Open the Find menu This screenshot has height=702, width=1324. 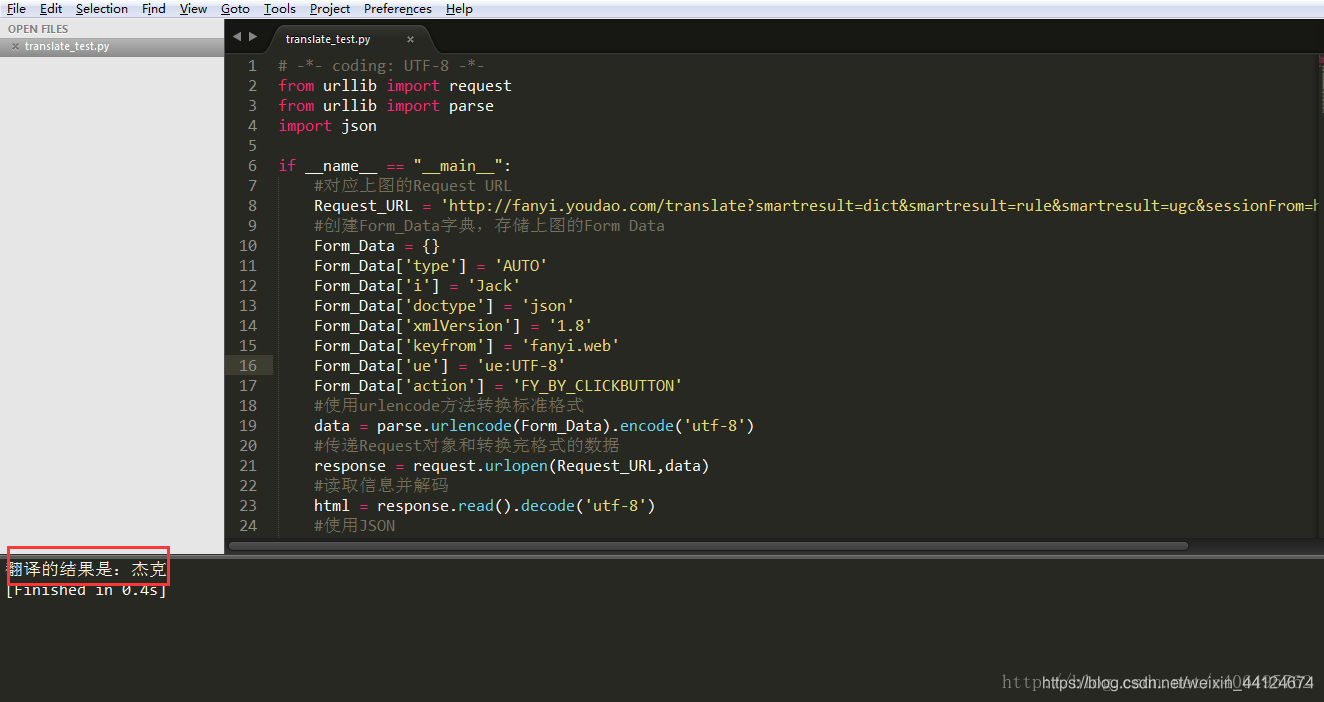point(154,9)
